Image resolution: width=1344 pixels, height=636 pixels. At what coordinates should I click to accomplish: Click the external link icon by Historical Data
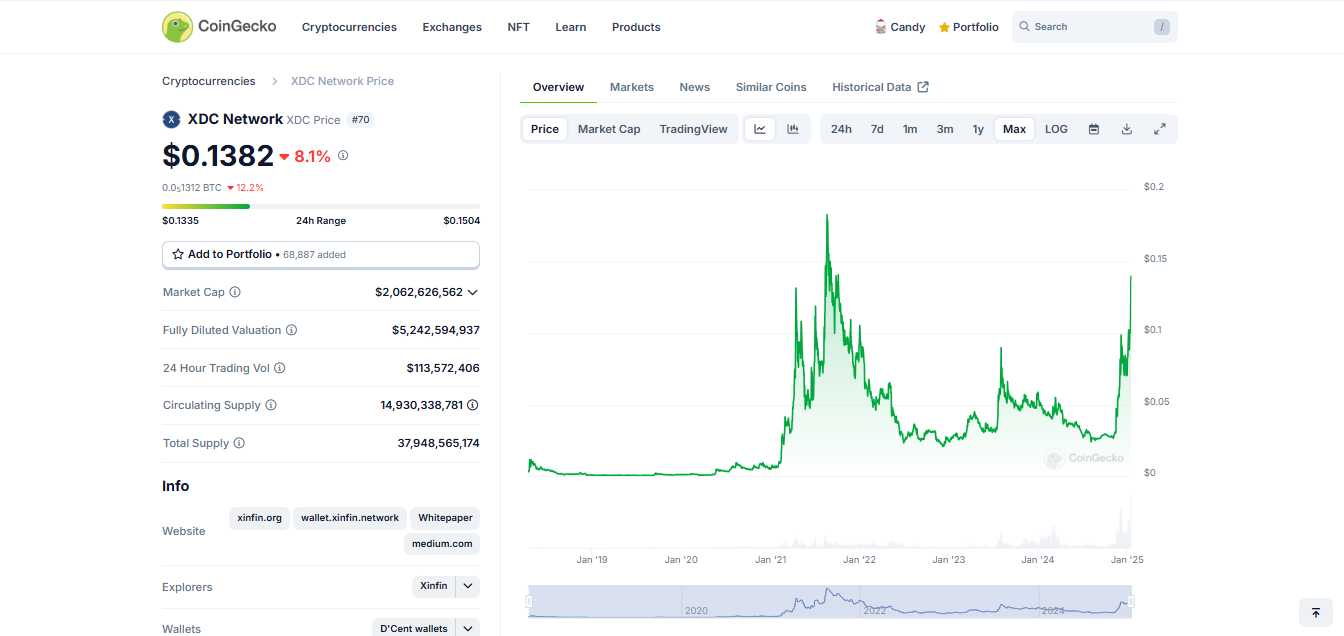tap(923, 87)
